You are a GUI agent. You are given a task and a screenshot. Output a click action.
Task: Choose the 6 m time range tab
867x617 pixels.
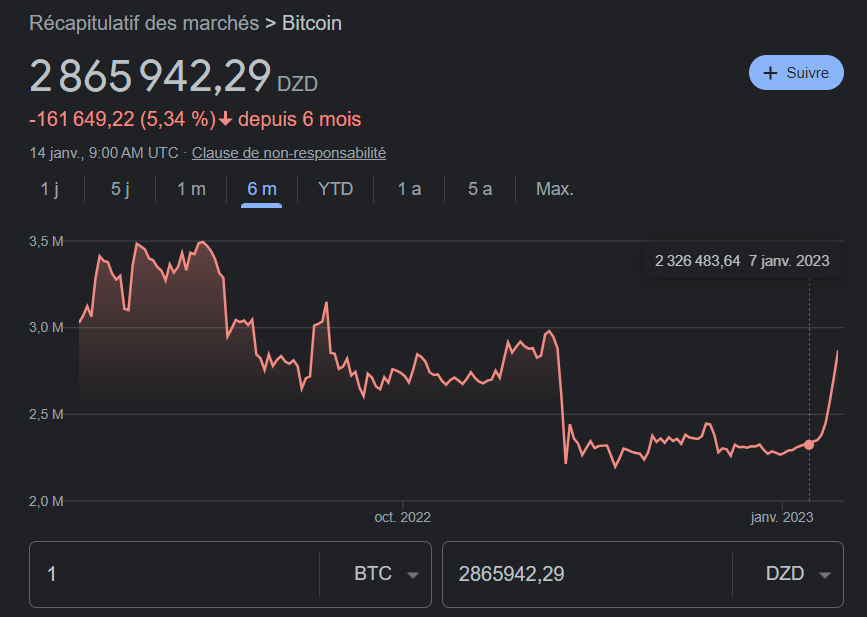pyautogui.click(x=262, y=189)
